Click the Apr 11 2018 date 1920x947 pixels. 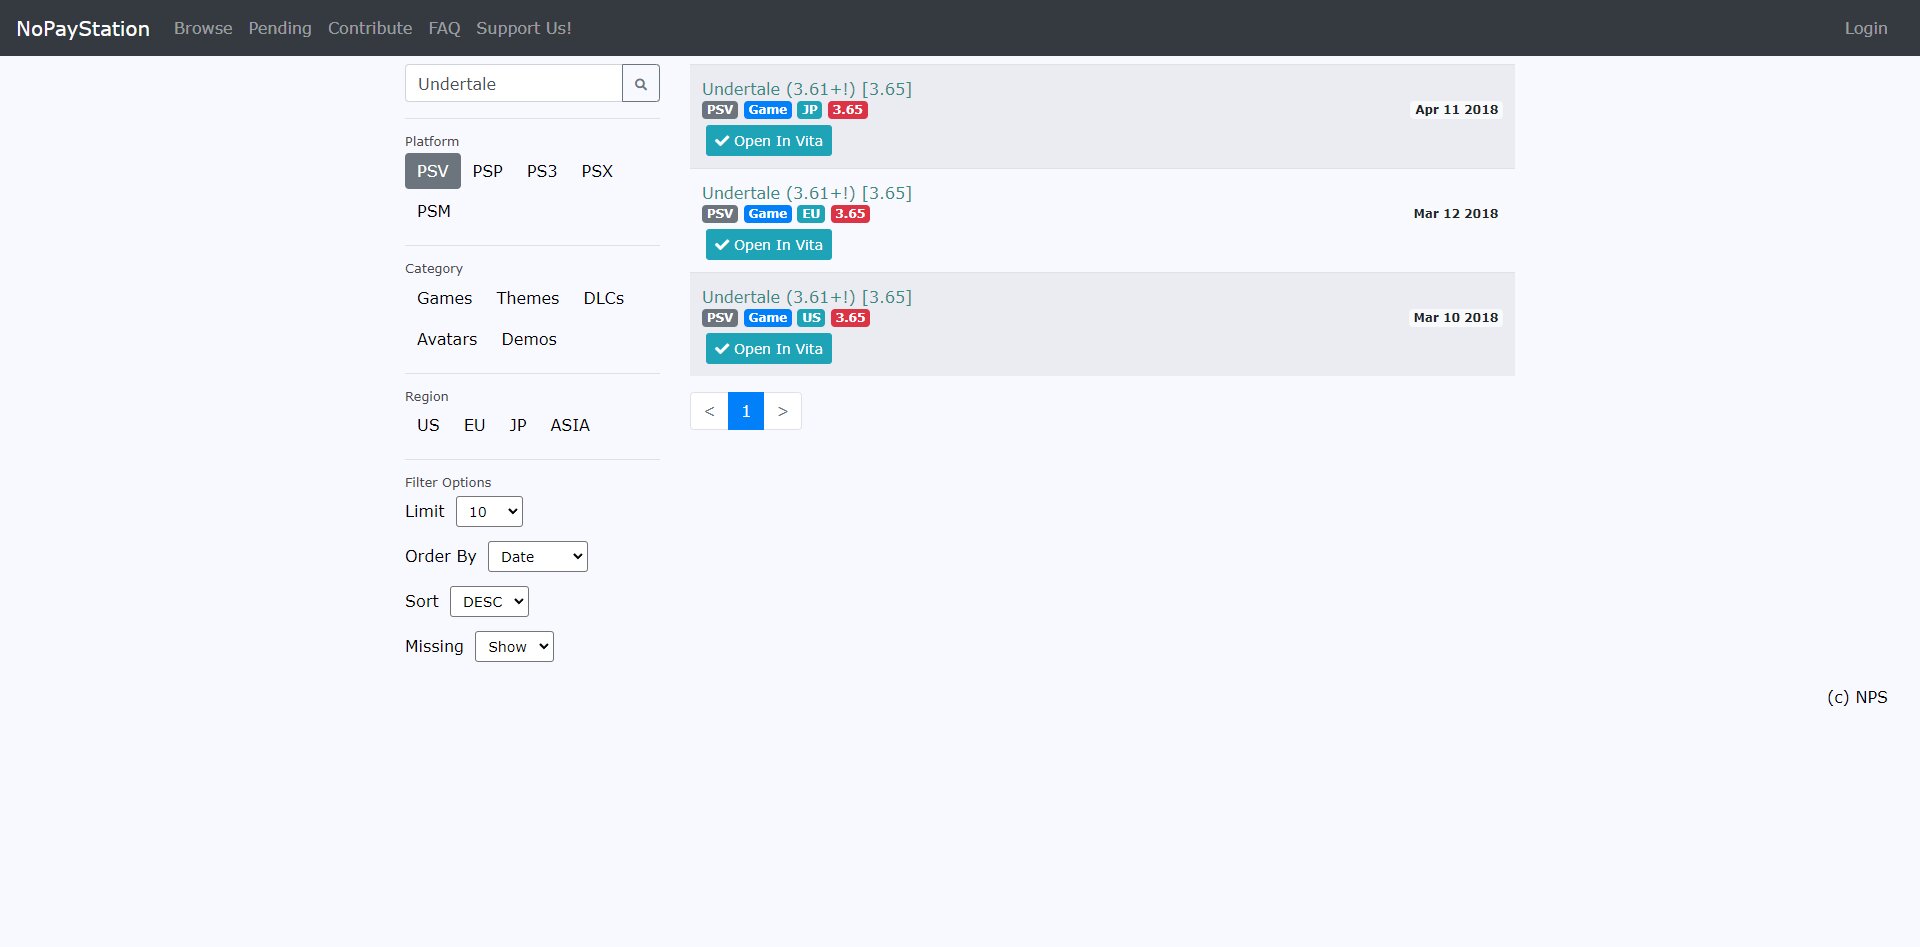click(1457, 110)
